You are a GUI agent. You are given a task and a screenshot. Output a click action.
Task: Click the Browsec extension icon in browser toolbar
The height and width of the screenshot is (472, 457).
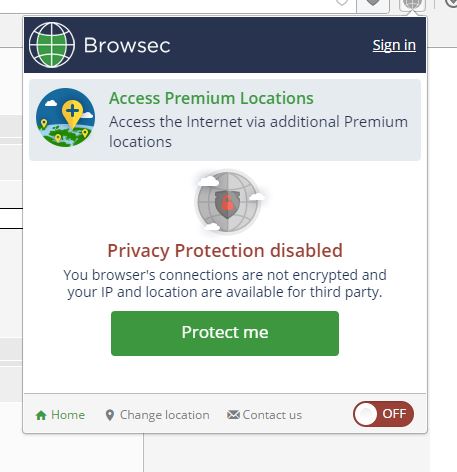tap(412, 5)
